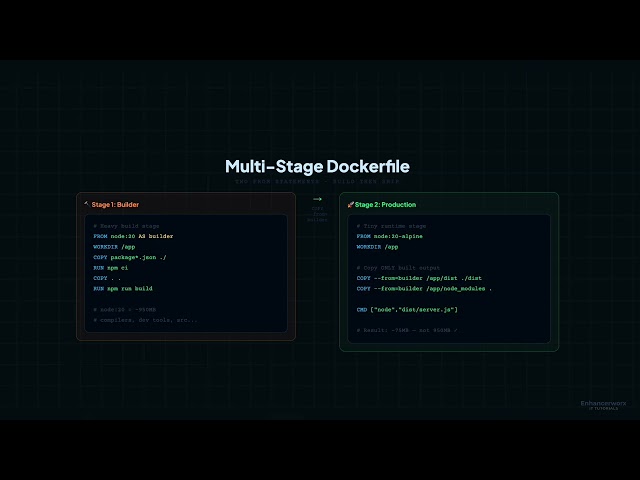This screenshot has width=640, height=480.
Task: Click the CMD ["node","dist/server.js"] line
Action: (407, 309)
